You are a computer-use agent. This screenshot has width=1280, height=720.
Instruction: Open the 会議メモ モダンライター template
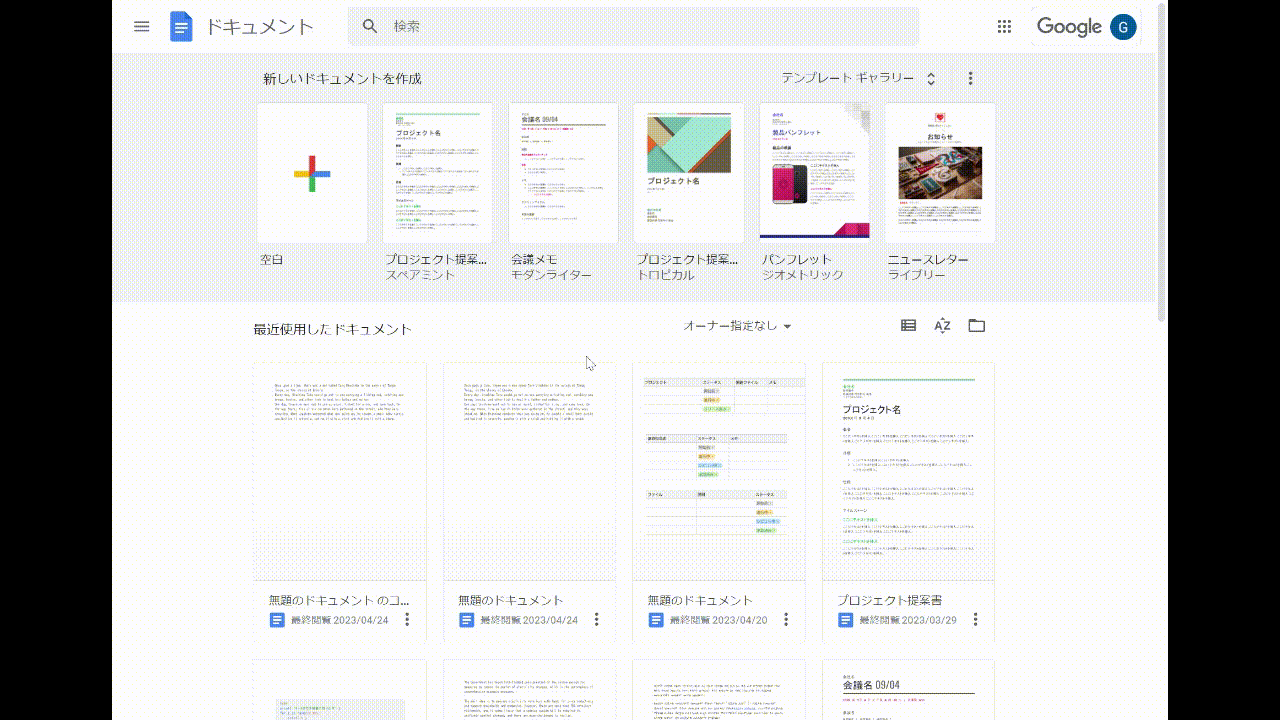click(563, 173)
